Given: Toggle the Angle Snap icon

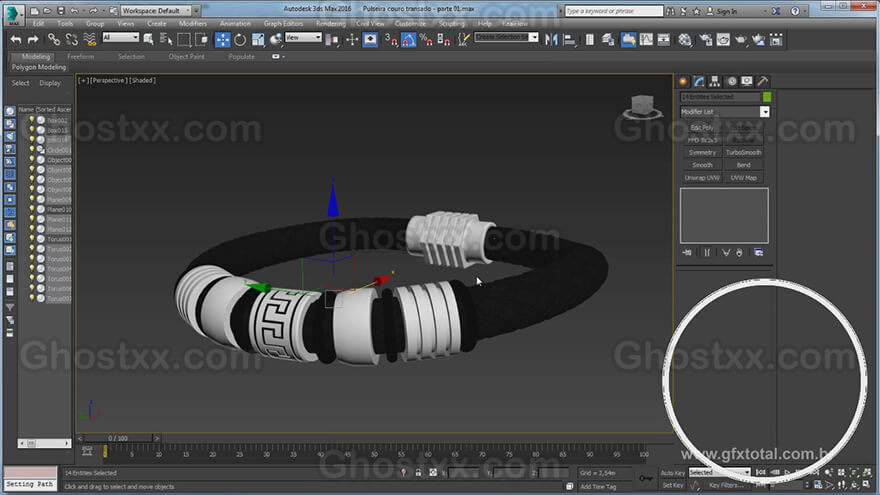Looking at the screenshot, I should coord(409,39).
